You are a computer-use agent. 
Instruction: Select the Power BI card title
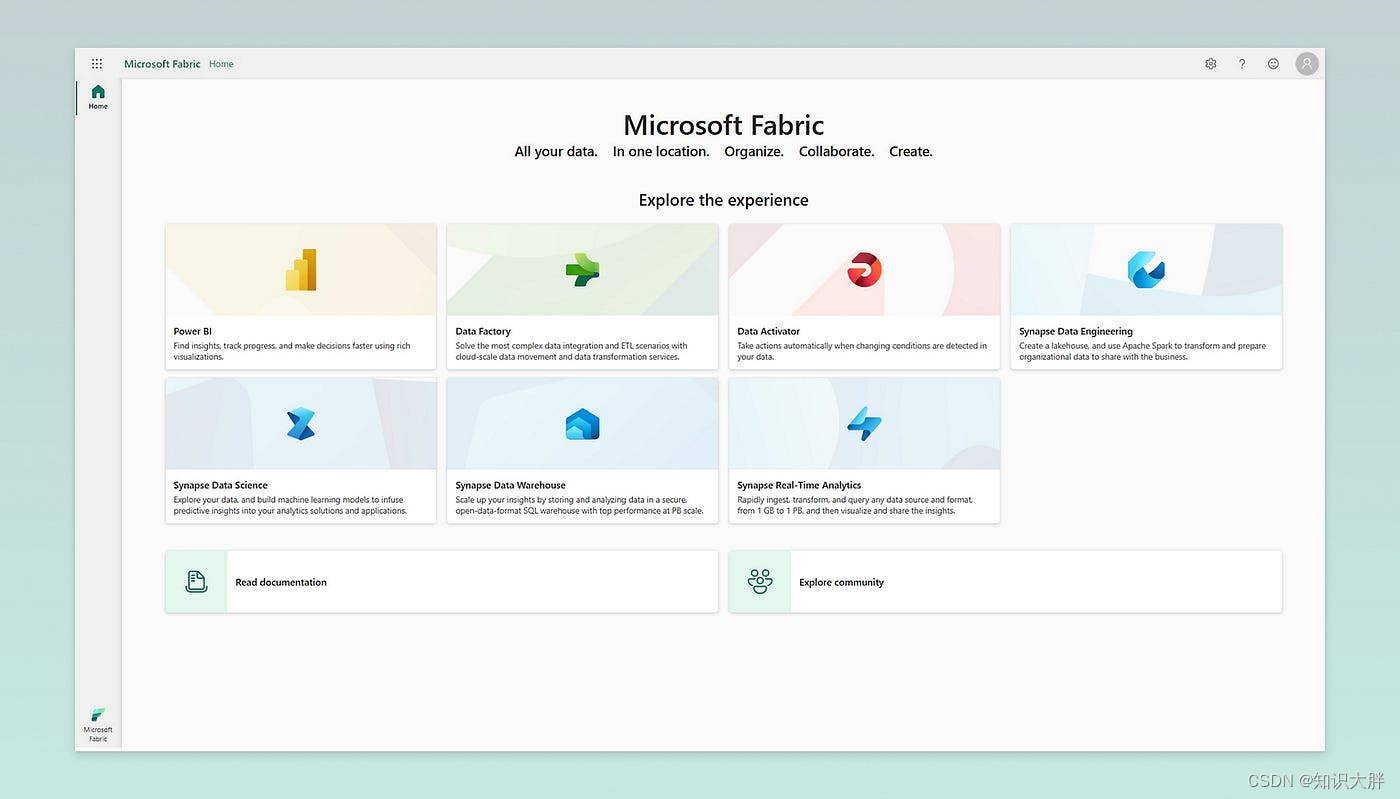point(193,331)
